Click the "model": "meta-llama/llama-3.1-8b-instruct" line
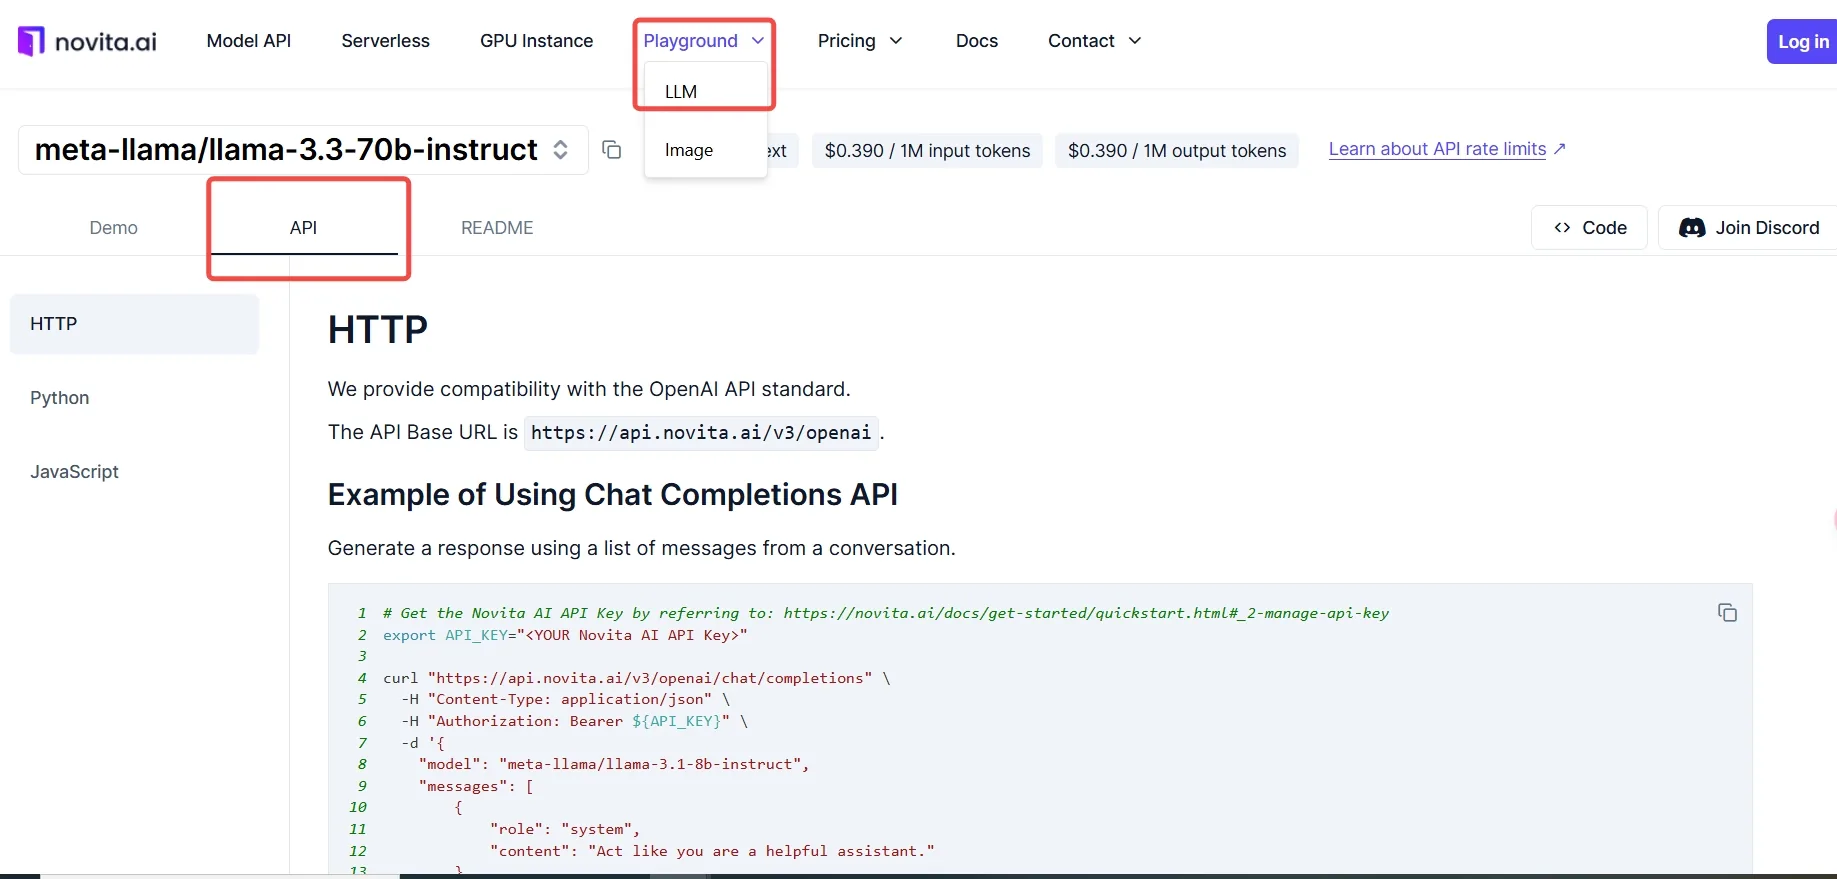1837x879 pixels. [614, 764]
